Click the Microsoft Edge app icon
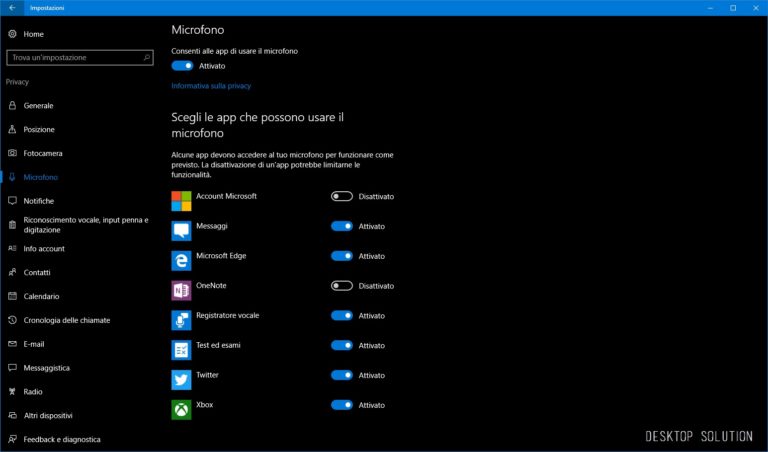The width and height of the screenshot is (768, 452). (181, 260)
